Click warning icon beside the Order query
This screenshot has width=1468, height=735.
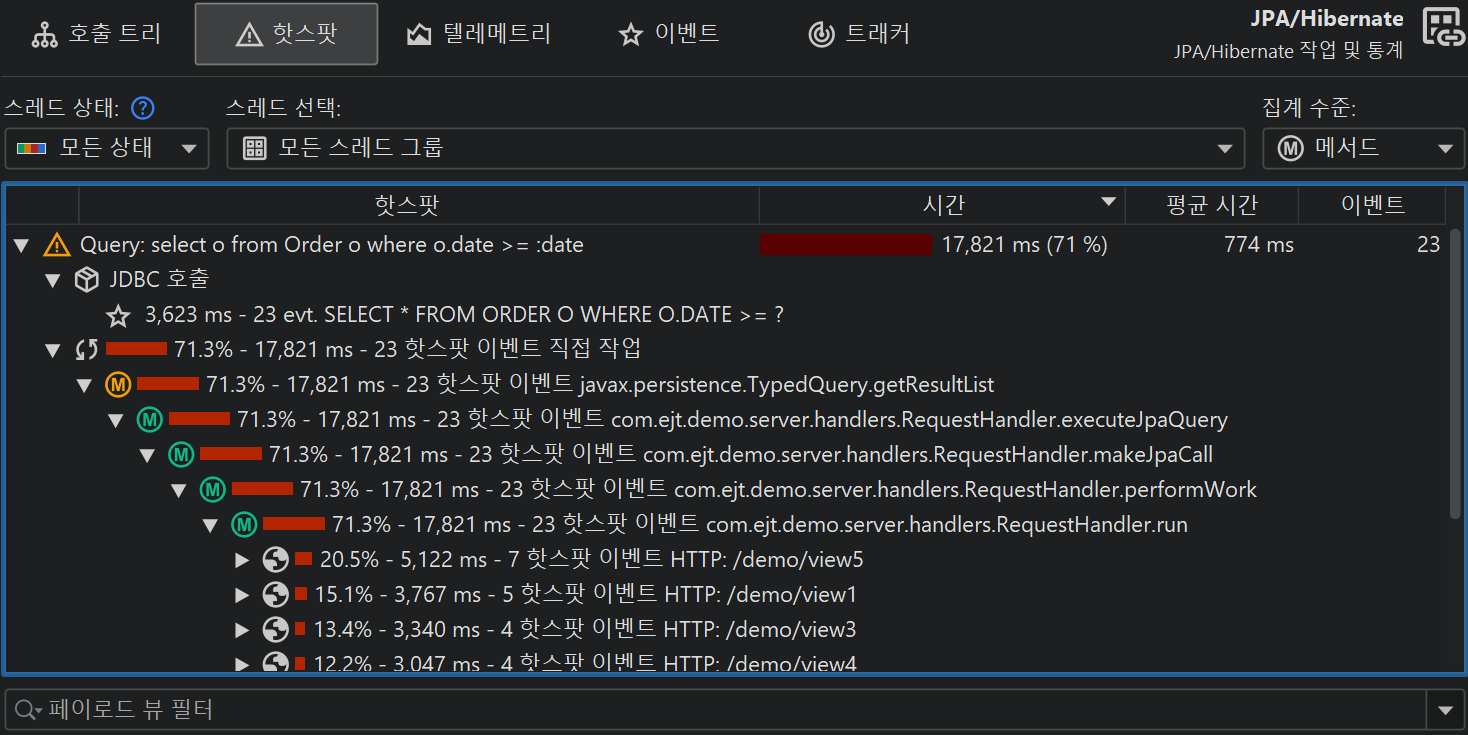pos(57,244)
